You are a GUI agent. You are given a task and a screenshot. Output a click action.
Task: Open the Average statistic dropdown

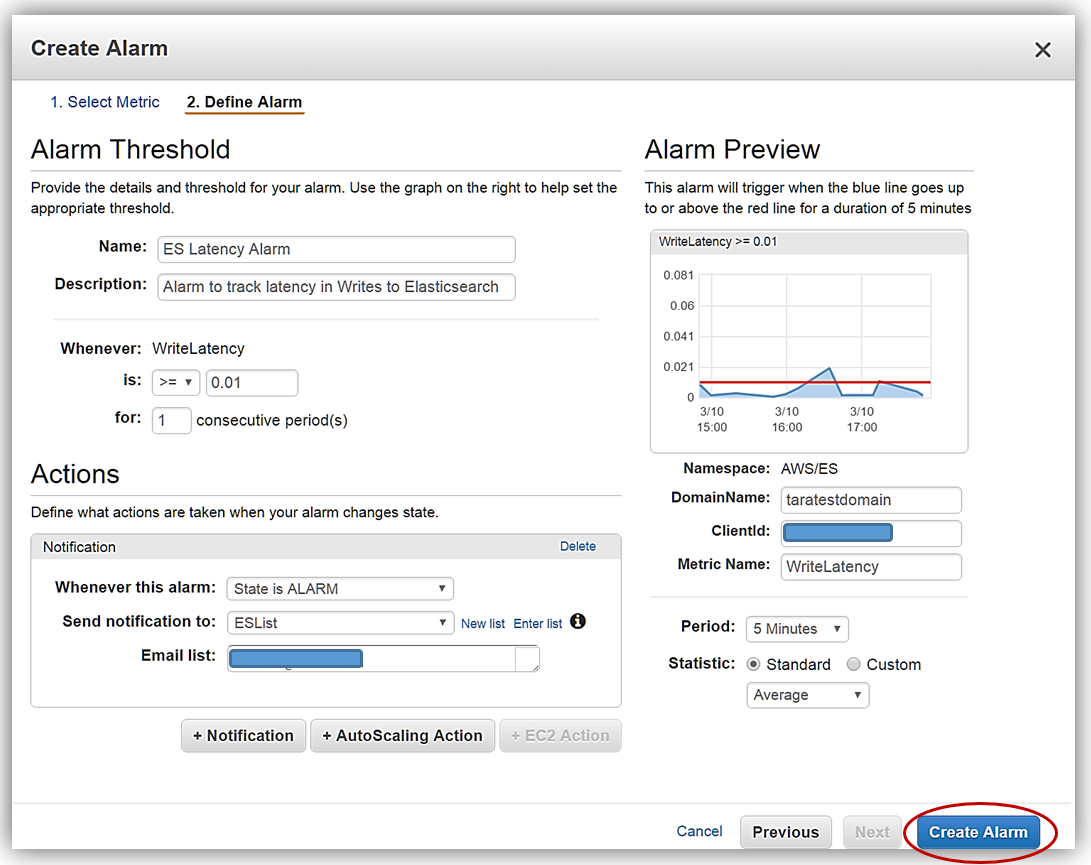(x=807, y=695)
